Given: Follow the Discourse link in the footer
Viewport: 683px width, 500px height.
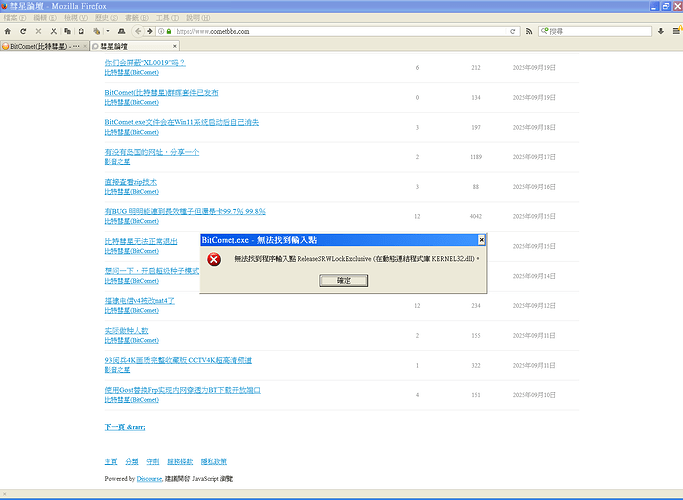Looking at the screenshot, I should (x=149, y=479).
